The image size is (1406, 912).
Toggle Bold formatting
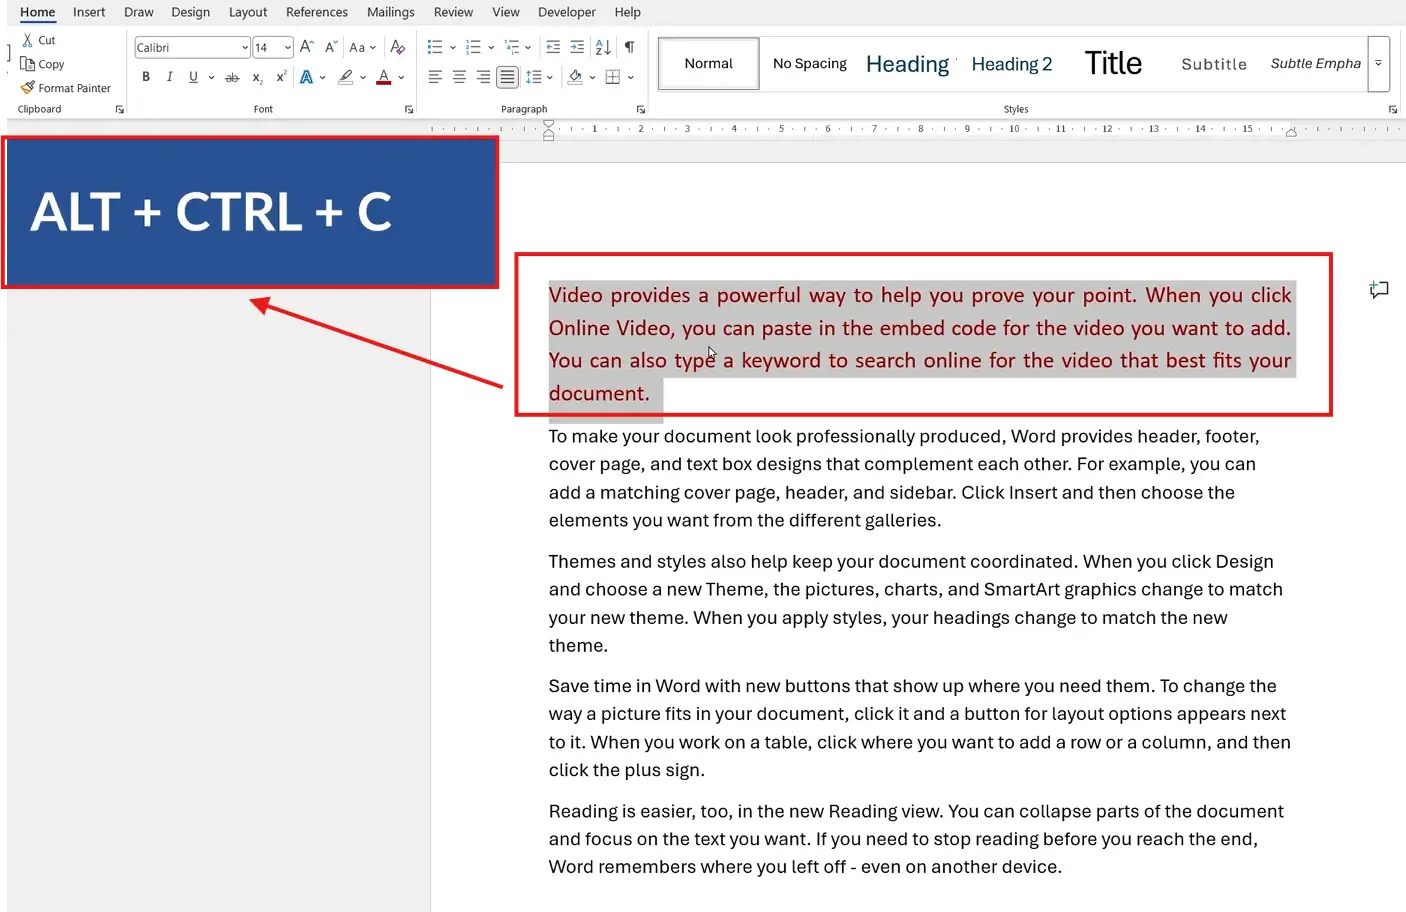[146, 77]
